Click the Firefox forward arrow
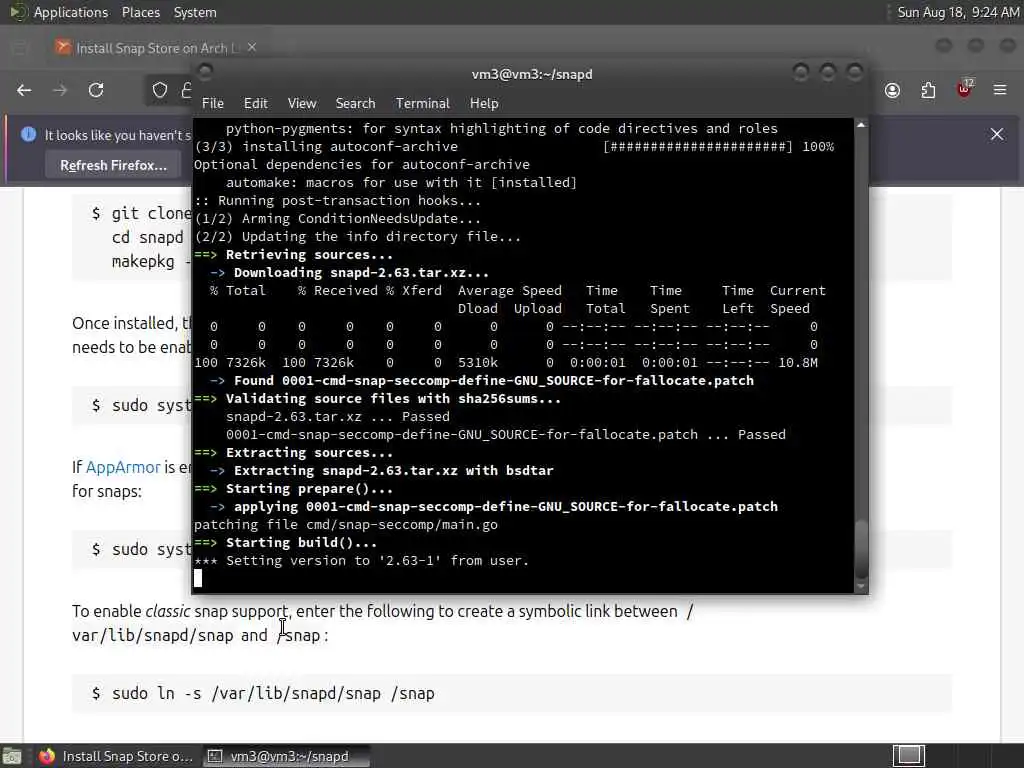 [60, 90]
